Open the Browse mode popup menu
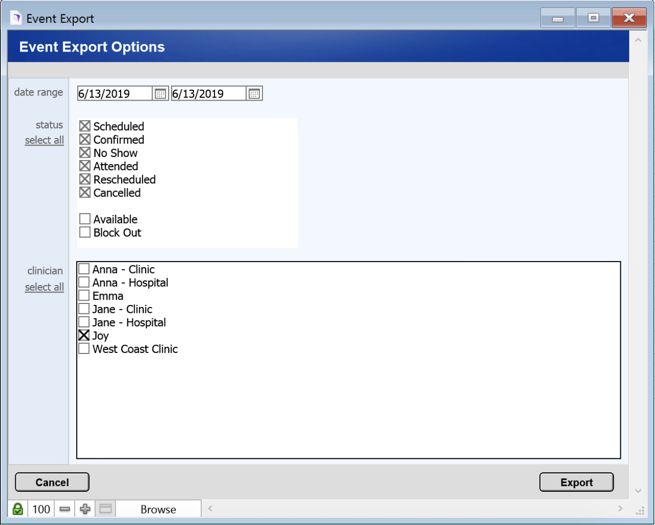Screen dimensions: 655x525 (x=158, y=509)
